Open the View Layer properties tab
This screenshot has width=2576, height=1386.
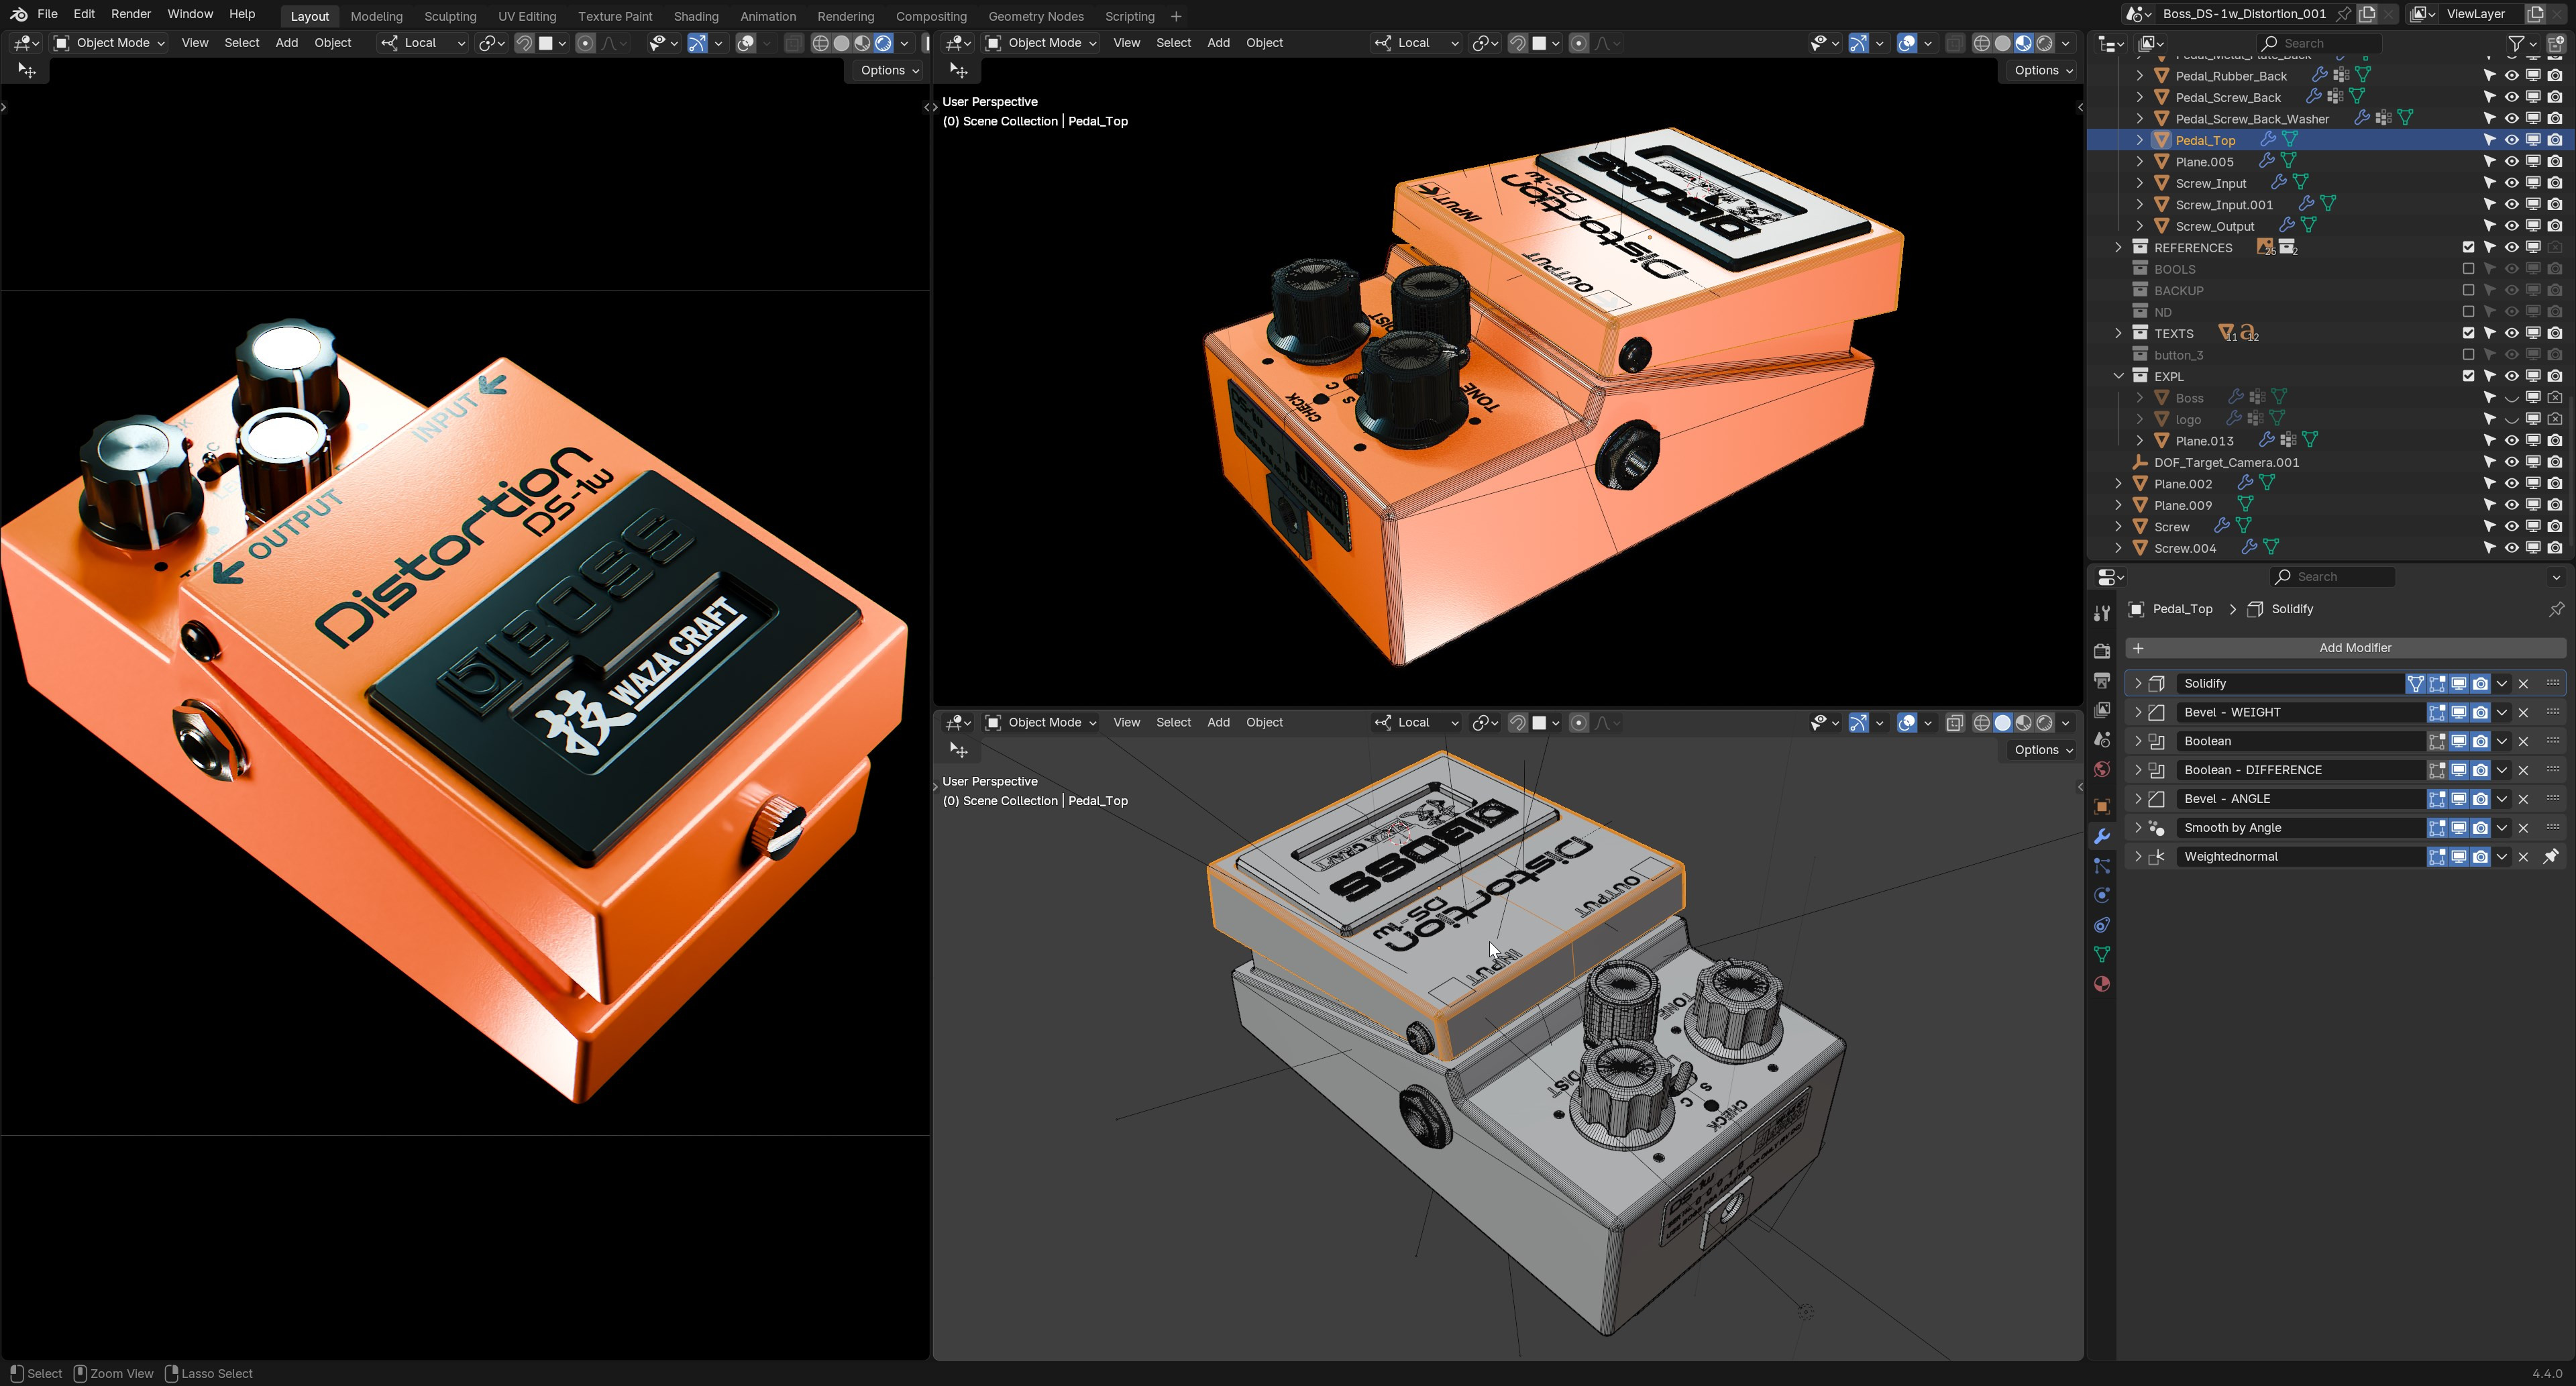pyautogui.click(x=2102, y=710)
